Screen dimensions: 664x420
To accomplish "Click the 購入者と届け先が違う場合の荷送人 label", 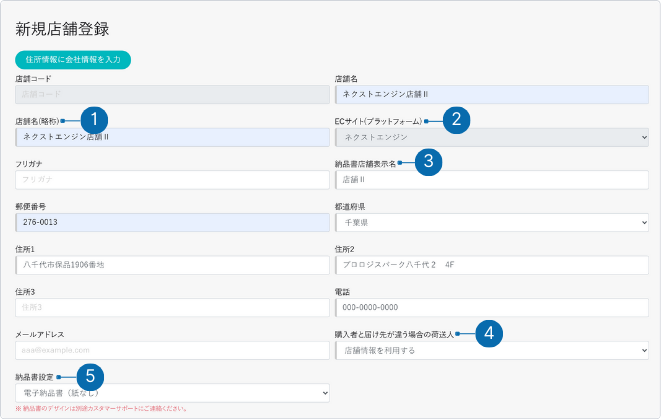I will point(394,334).
